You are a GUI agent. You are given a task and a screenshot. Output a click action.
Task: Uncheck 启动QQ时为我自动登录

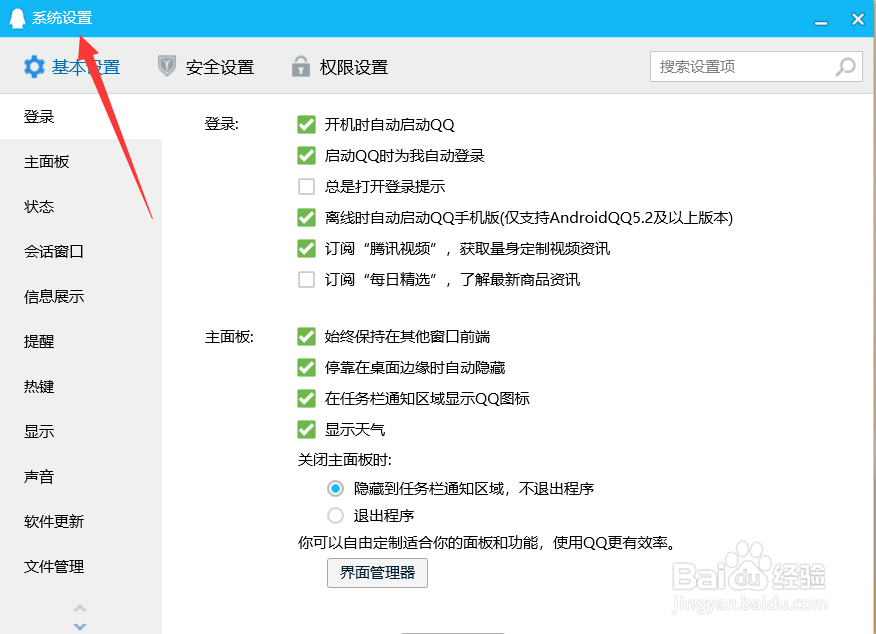pyautogui.click(x=306, y=155)
